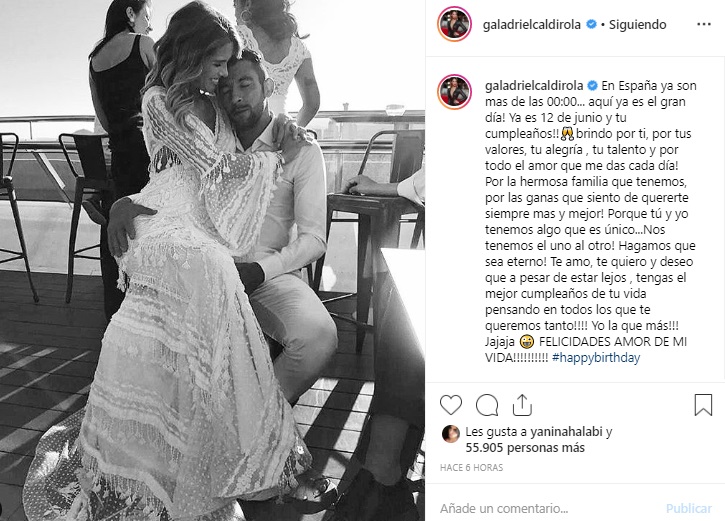The height and width of the screenshot is (521, 725).
Task: Open the header profile picture of galadrielcaldirola
Action: coord(454,24)
